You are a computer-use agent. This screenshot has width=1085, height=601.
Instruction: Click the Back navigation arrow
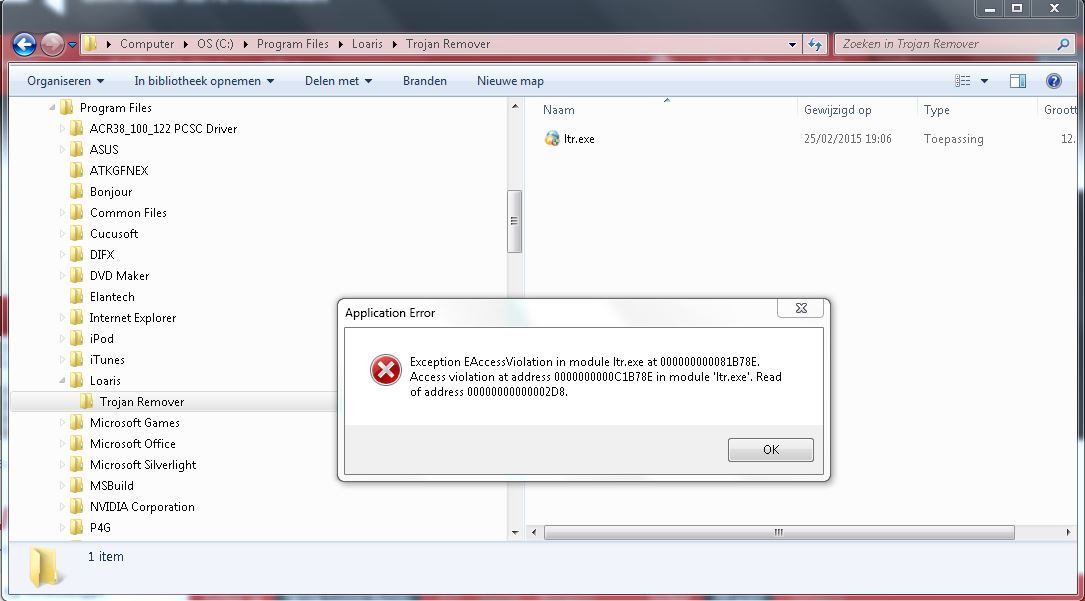tap(24, 44)
